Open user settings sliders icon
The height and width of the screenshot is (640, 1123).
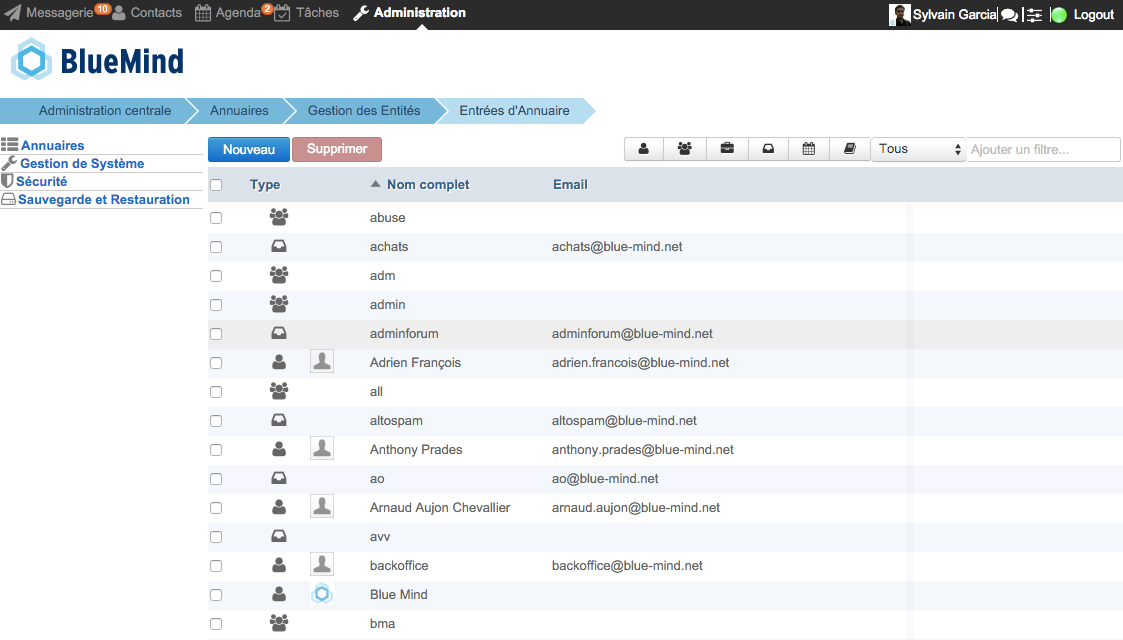pos(1034,14)
